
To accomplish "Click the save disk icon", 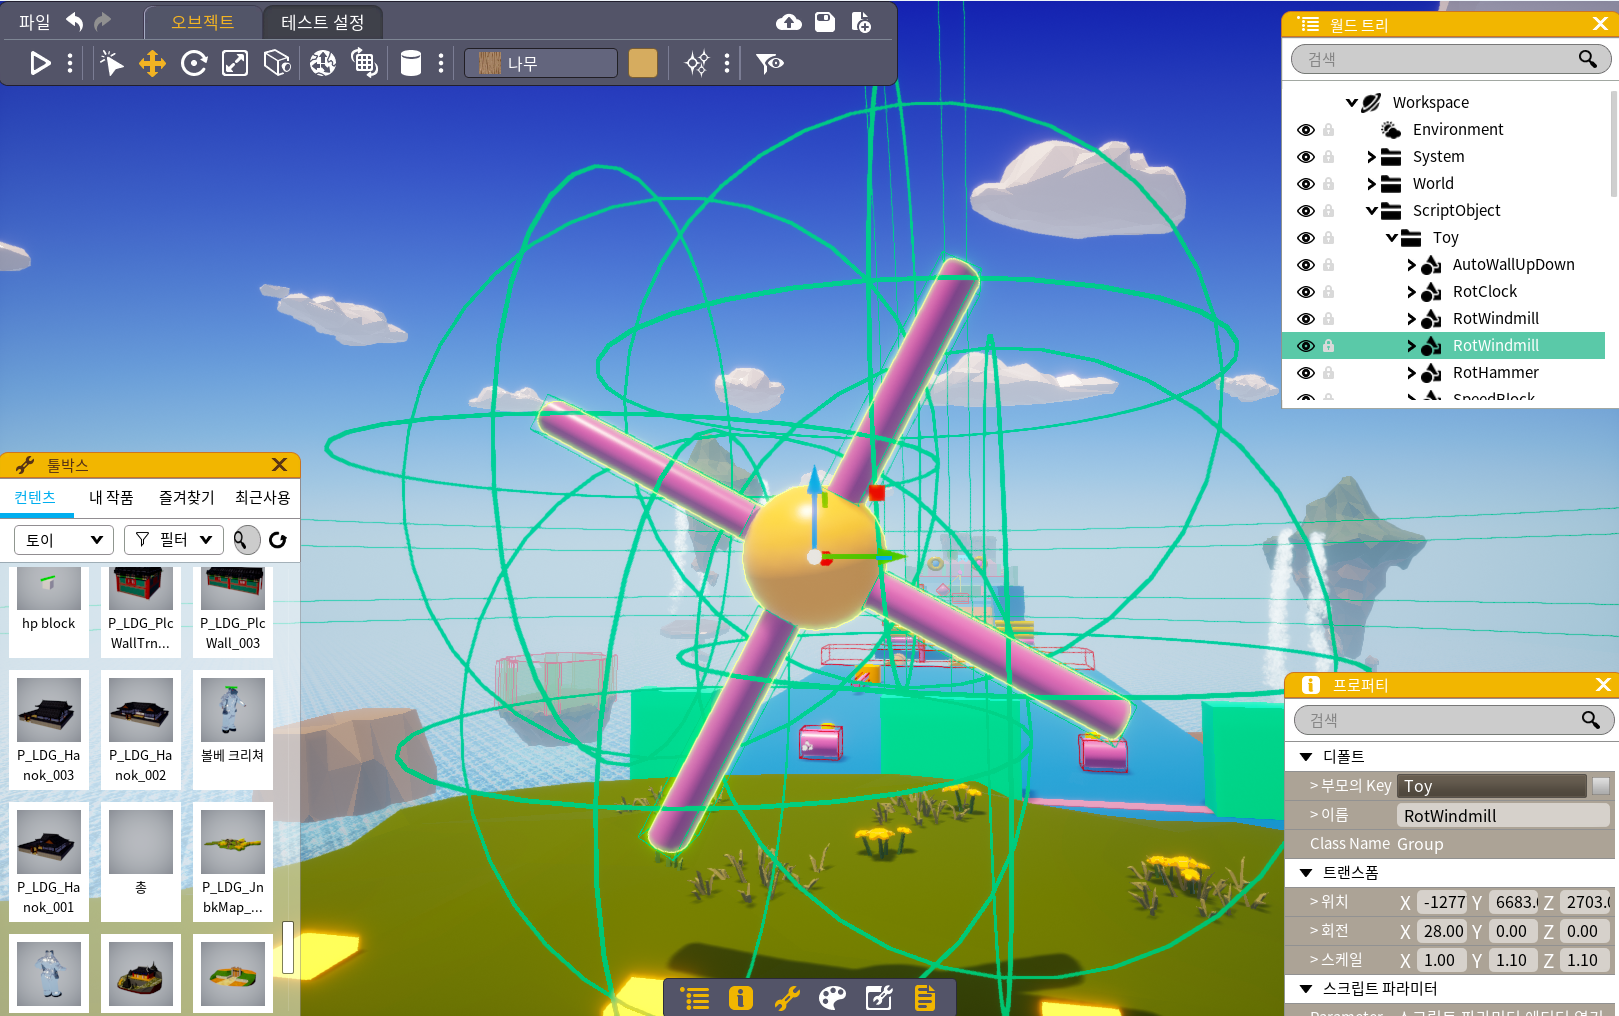I will point(825,22).
